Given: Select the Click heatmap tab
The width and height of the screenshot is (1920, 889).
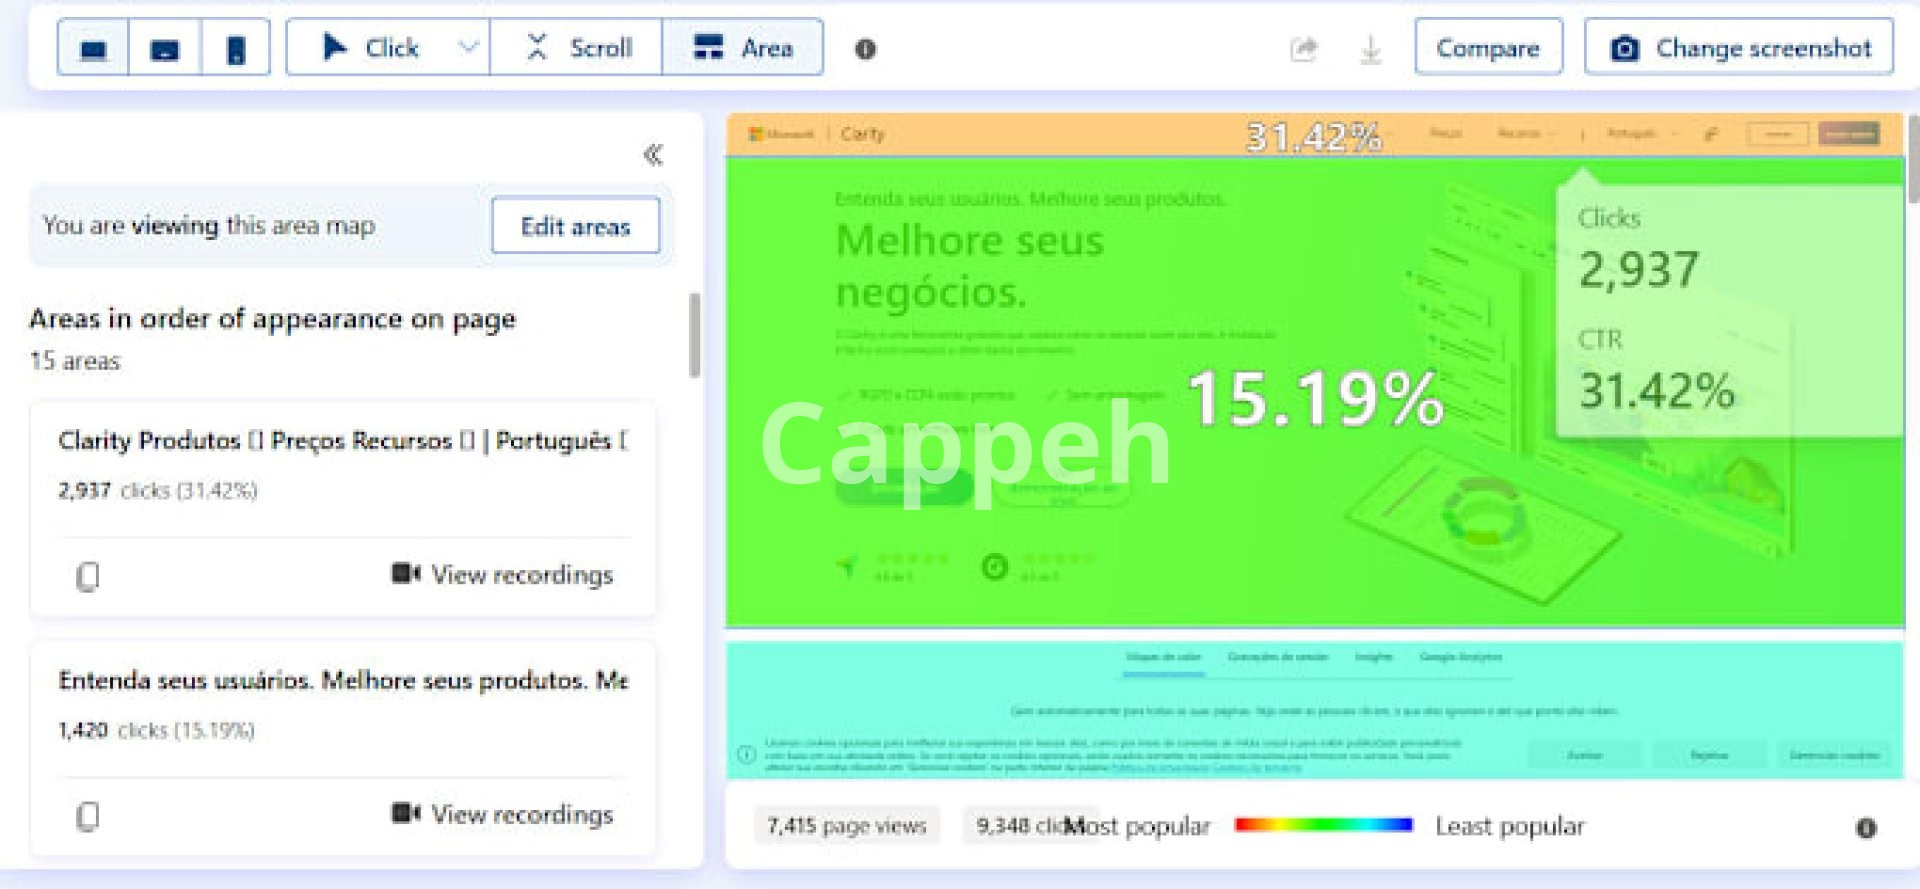Looking at the screenshot, I should (372, 48).
